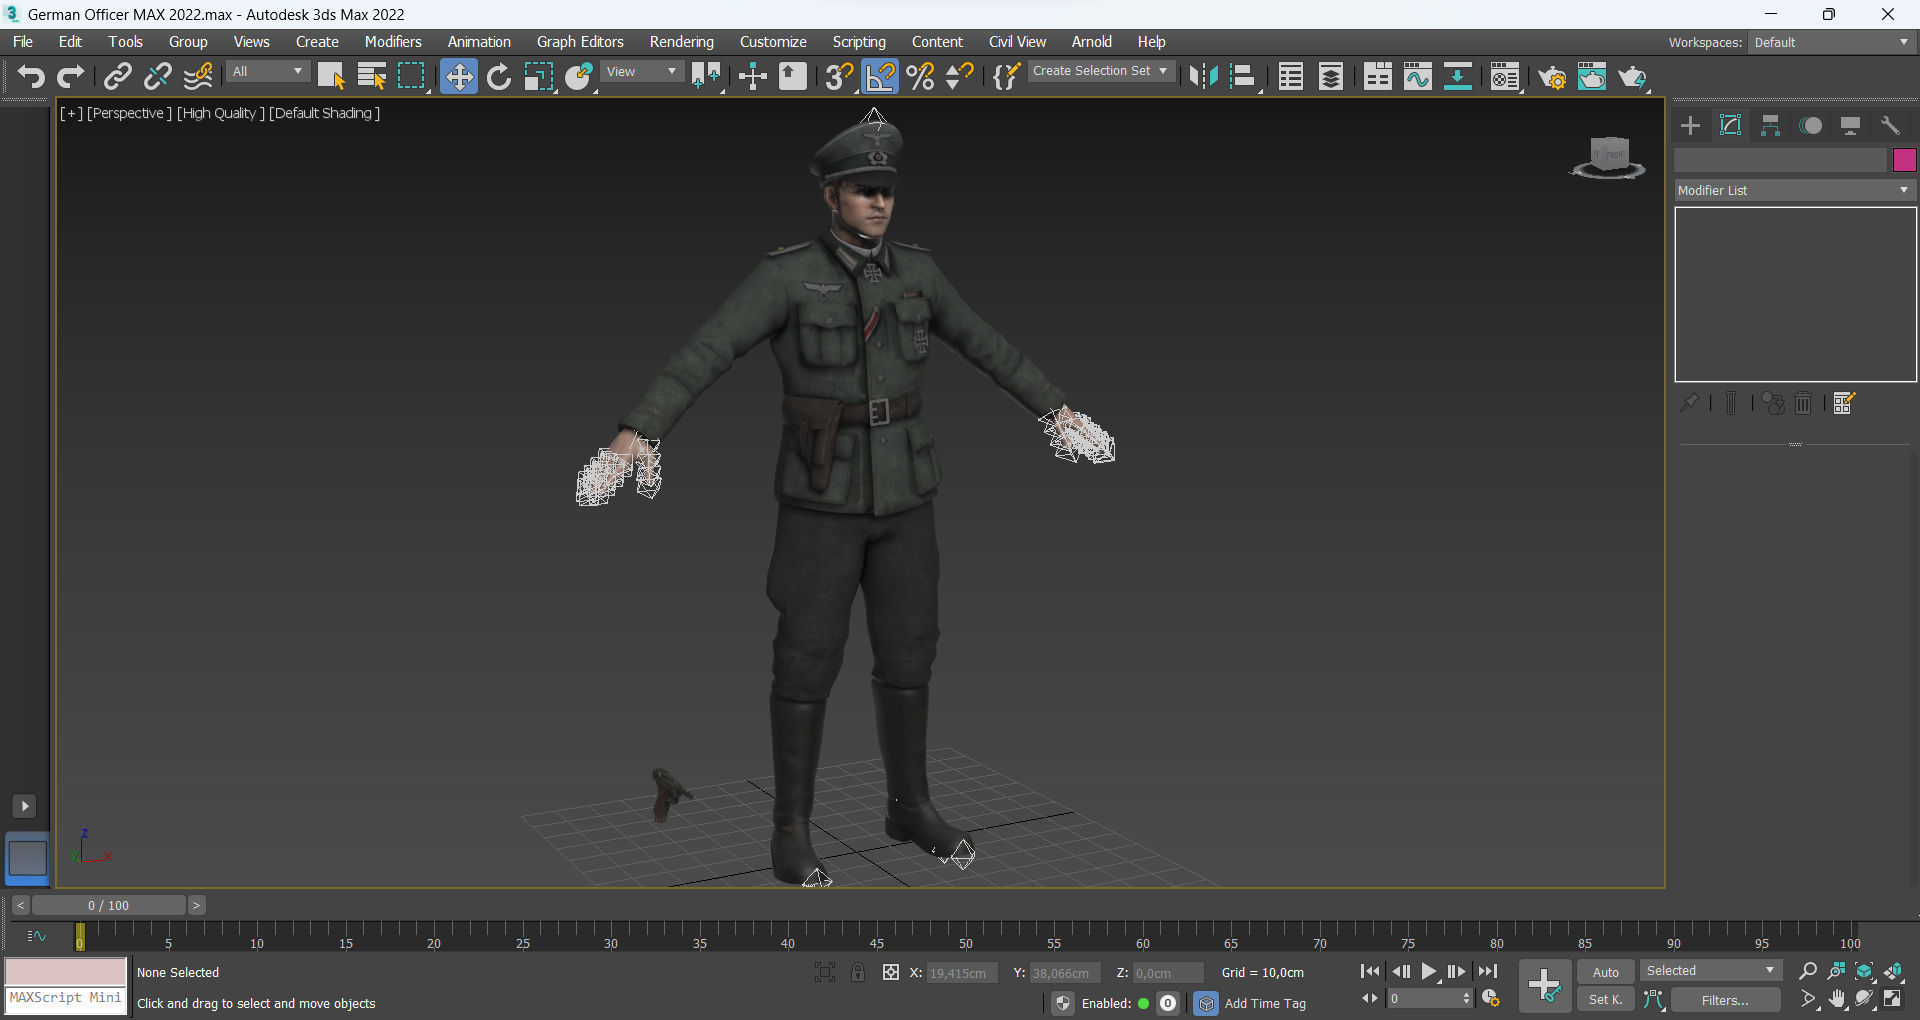Open the Animation menu
Screen dimensions: 1920x1020
pos(479,42)
